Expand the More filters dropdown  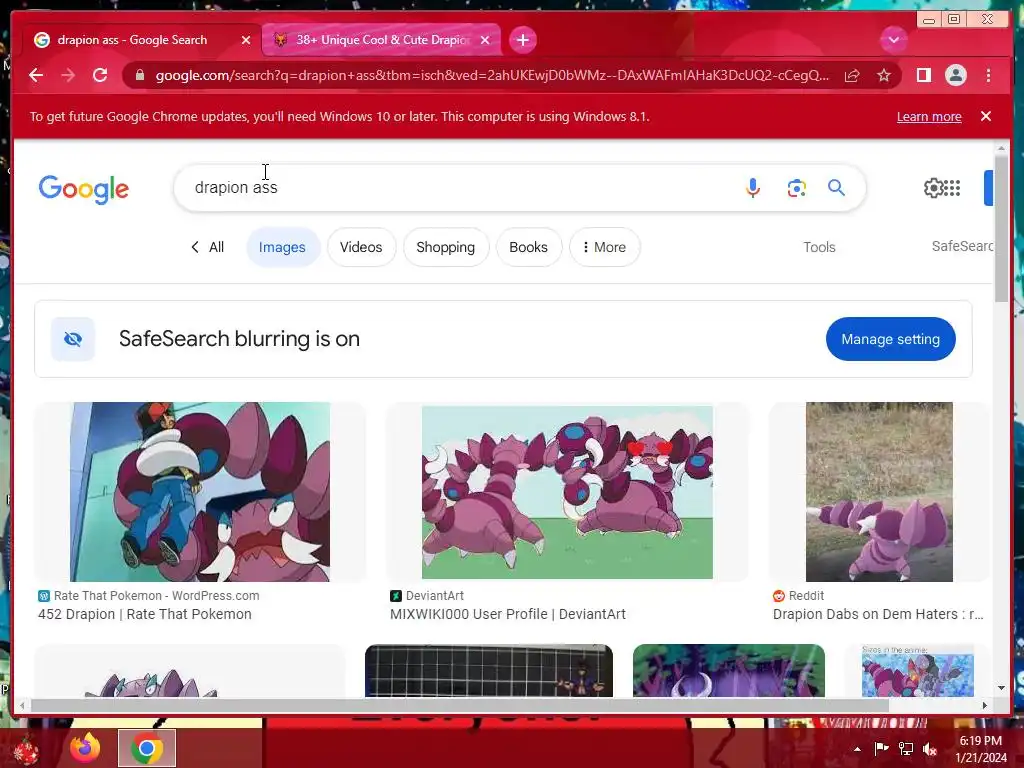point(604,247)
